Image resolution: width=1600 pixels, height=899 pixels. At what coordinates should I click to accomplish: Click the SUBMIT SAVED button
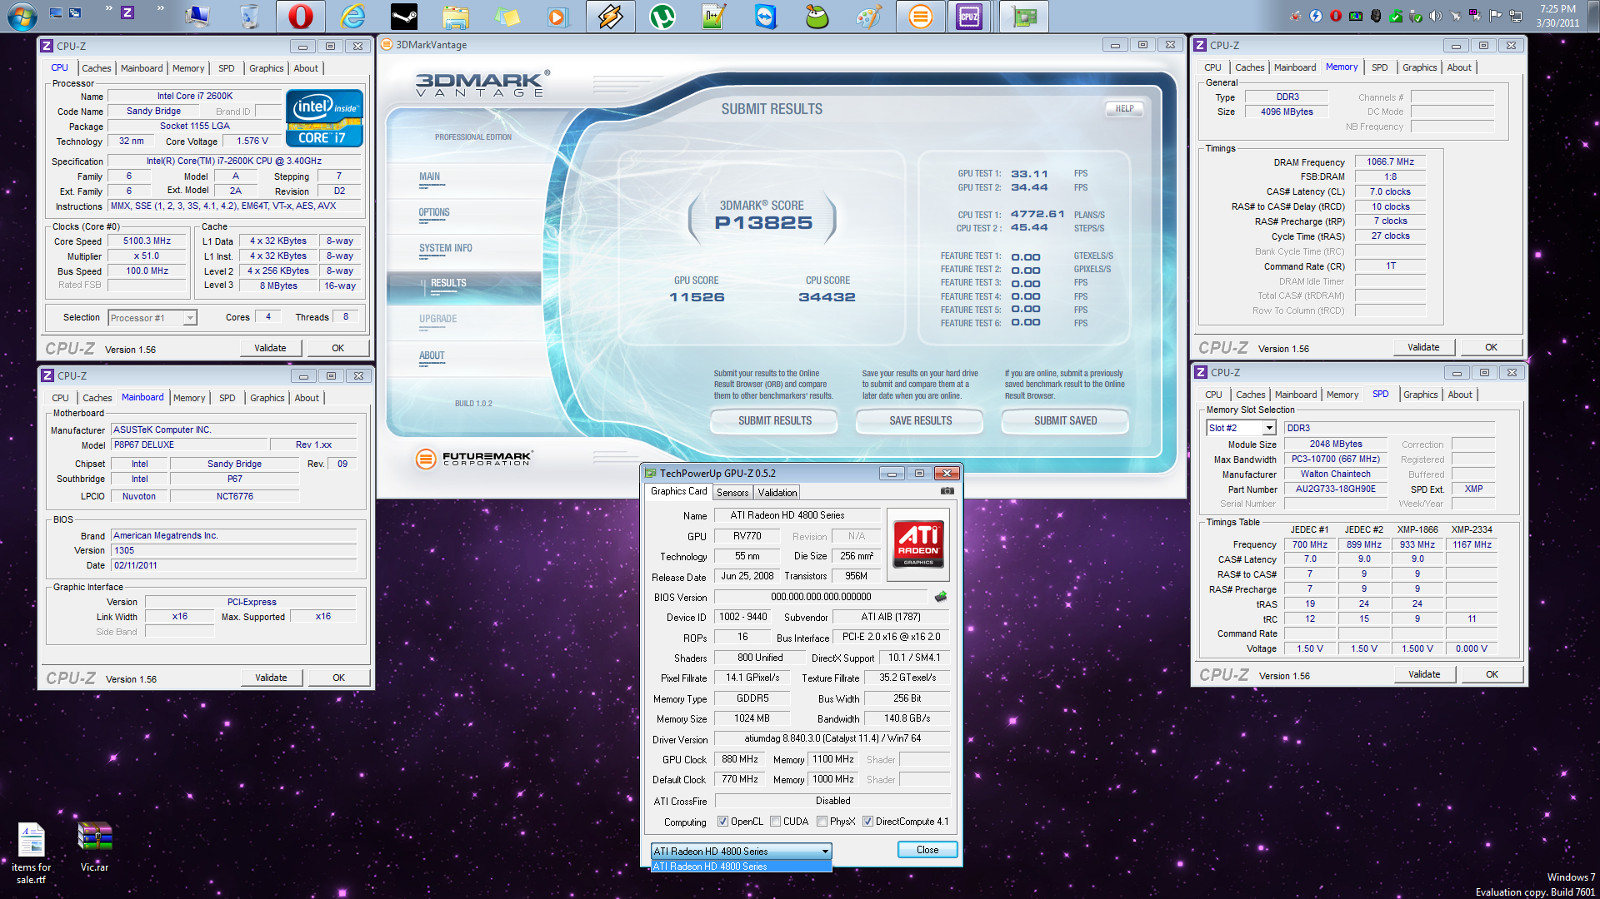click(1065, 421)
